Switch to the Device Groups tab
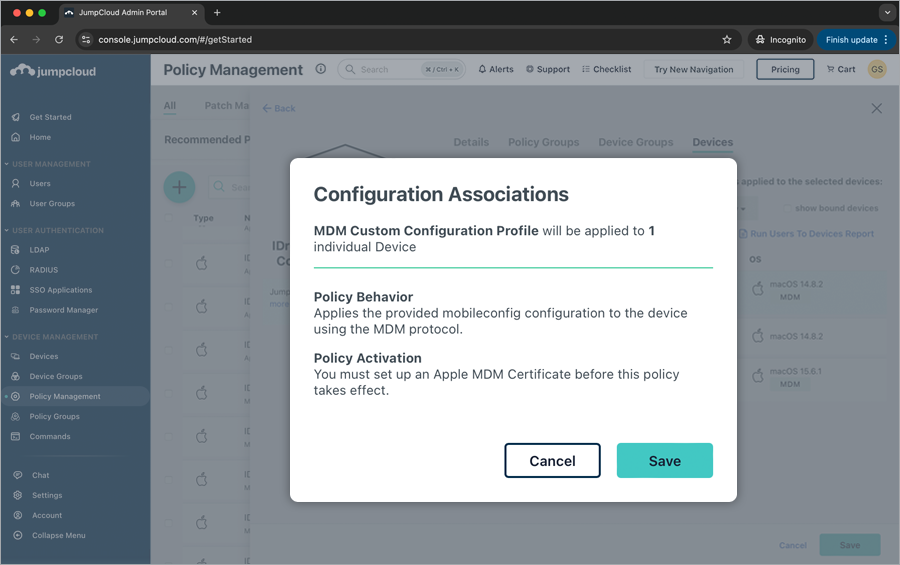This screenshot has height=565, width=900. [635, 142]
